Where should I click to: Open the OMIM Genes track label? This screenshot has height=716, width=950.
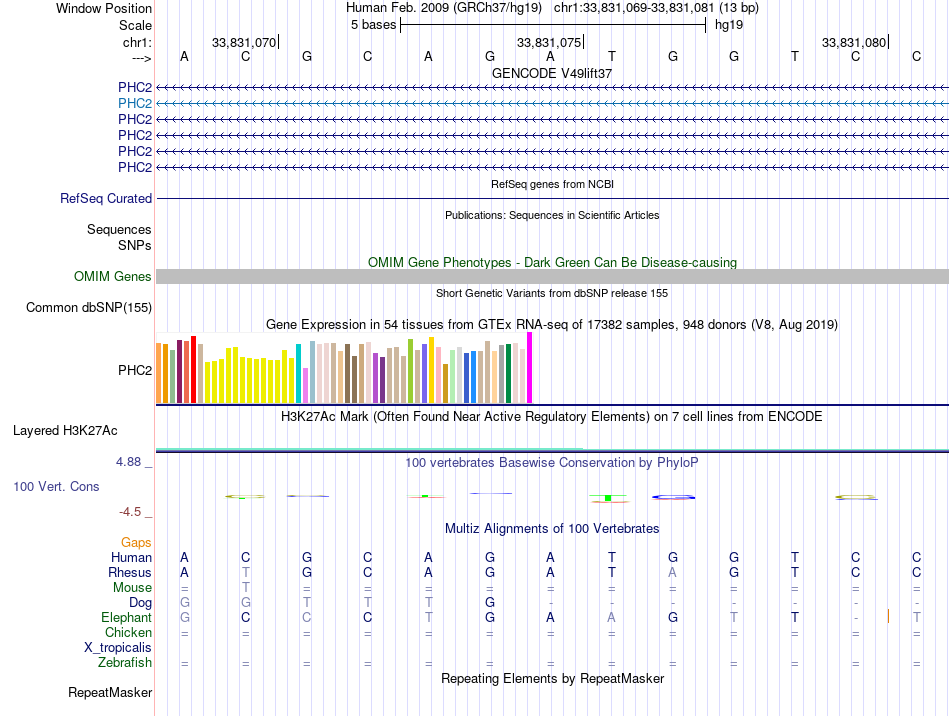pyautogui.click(x=112, y=277)
